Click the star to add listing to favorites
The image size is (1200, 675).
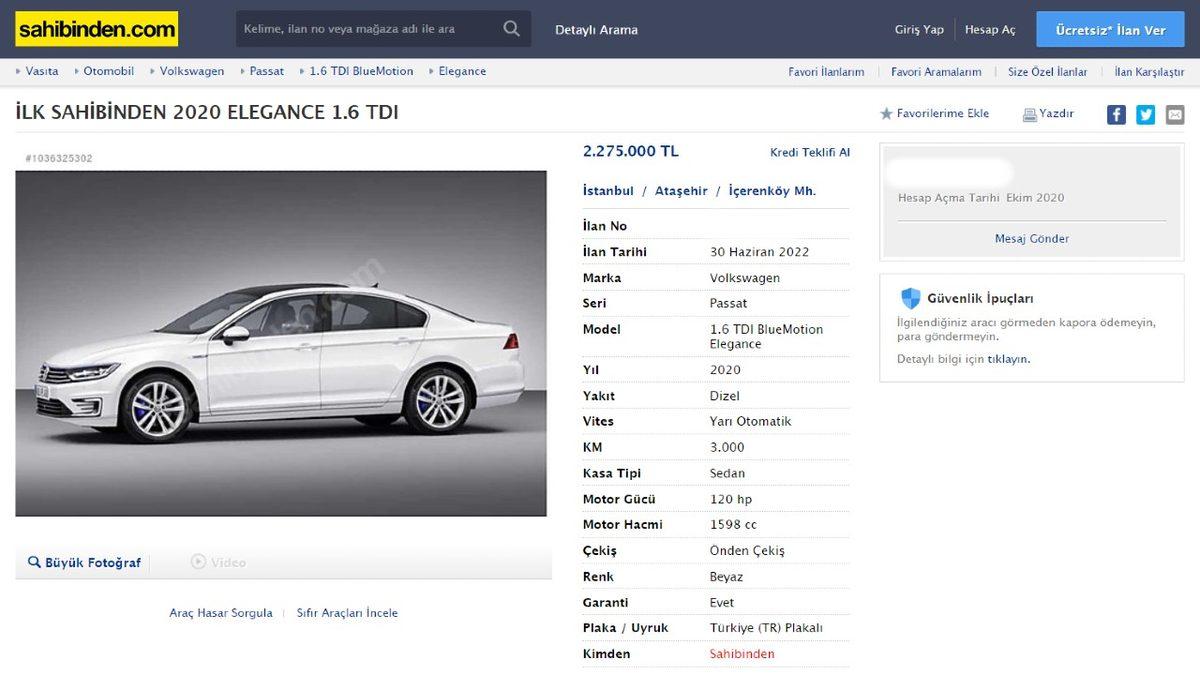(x=886, y=114)
